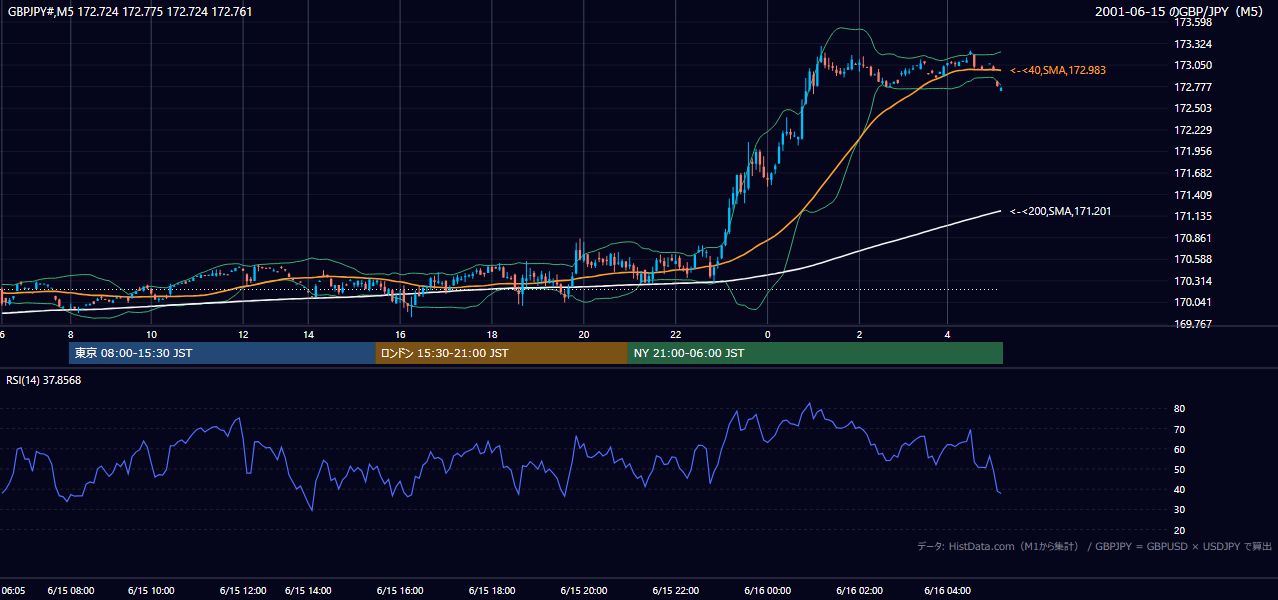The height and width of the screenshot is (600, 1278).
Task: Click price axis value 173.050
Action: pyautogui.click(x=1192, y=65)
